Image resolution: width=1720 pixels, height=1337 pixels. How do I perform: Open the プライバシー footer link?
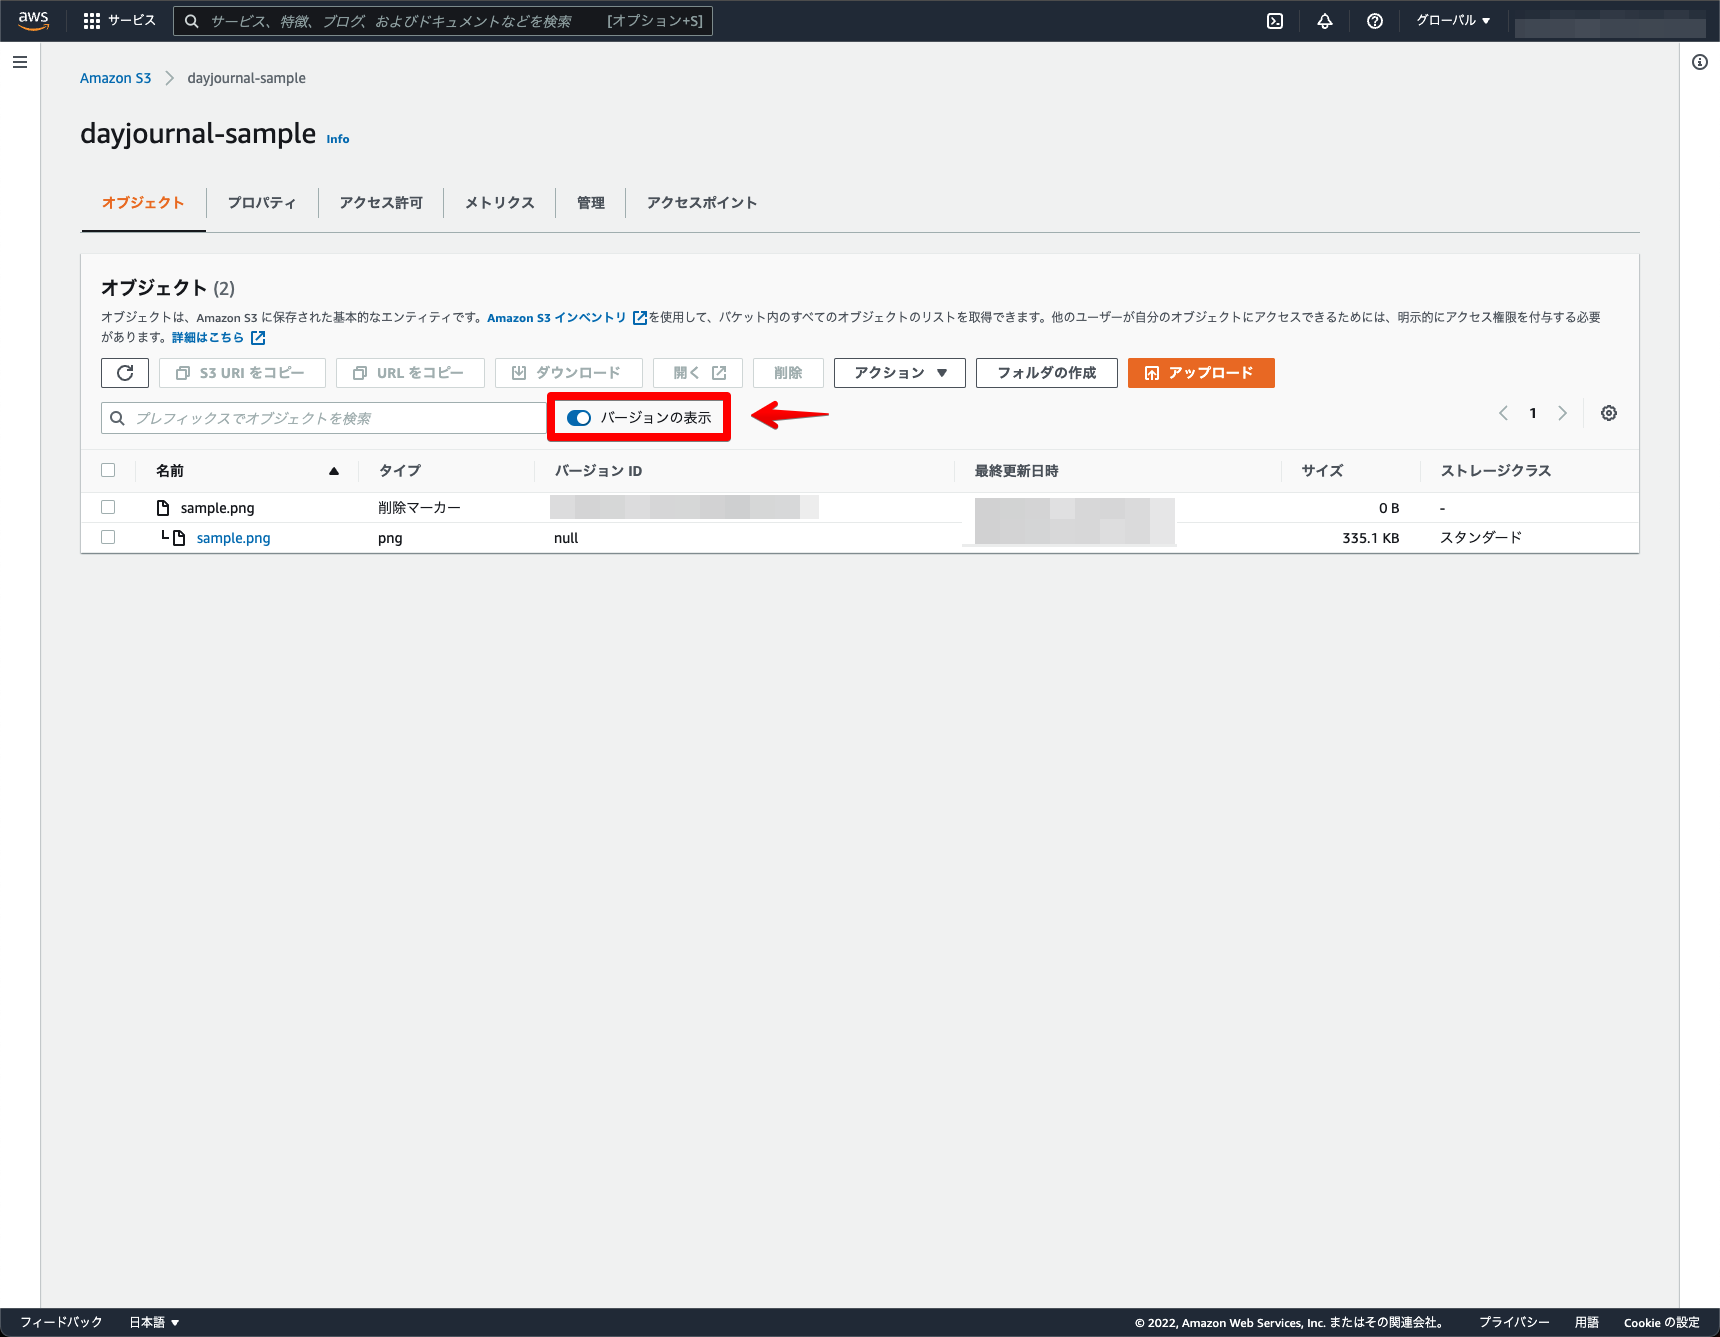(x=1514, y=1322)
